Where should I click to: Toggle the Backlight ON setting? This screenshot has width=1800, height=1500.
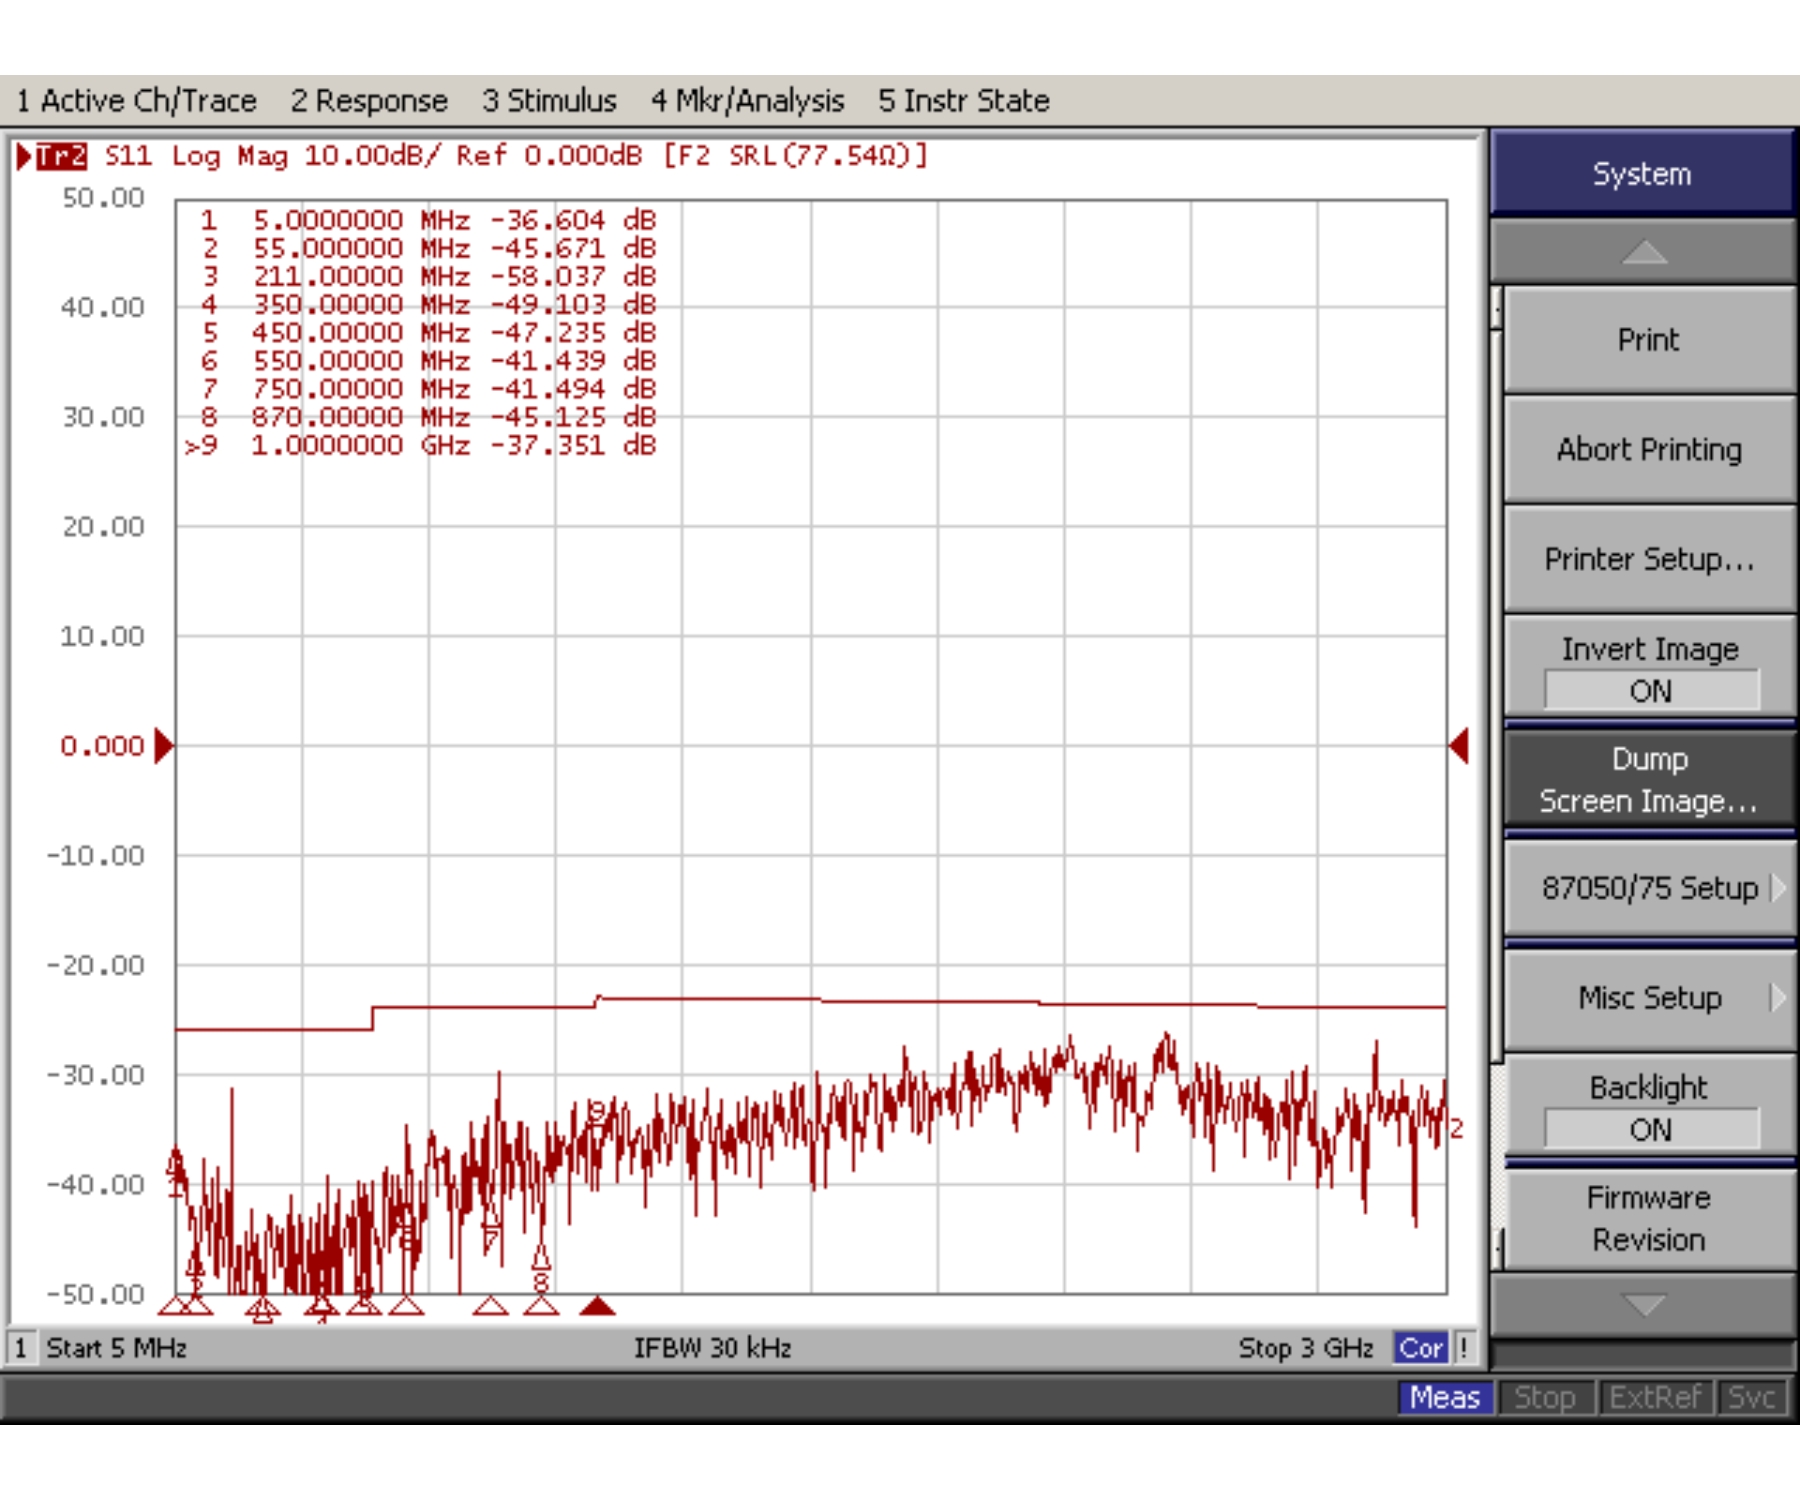tap(1649, 1108)
